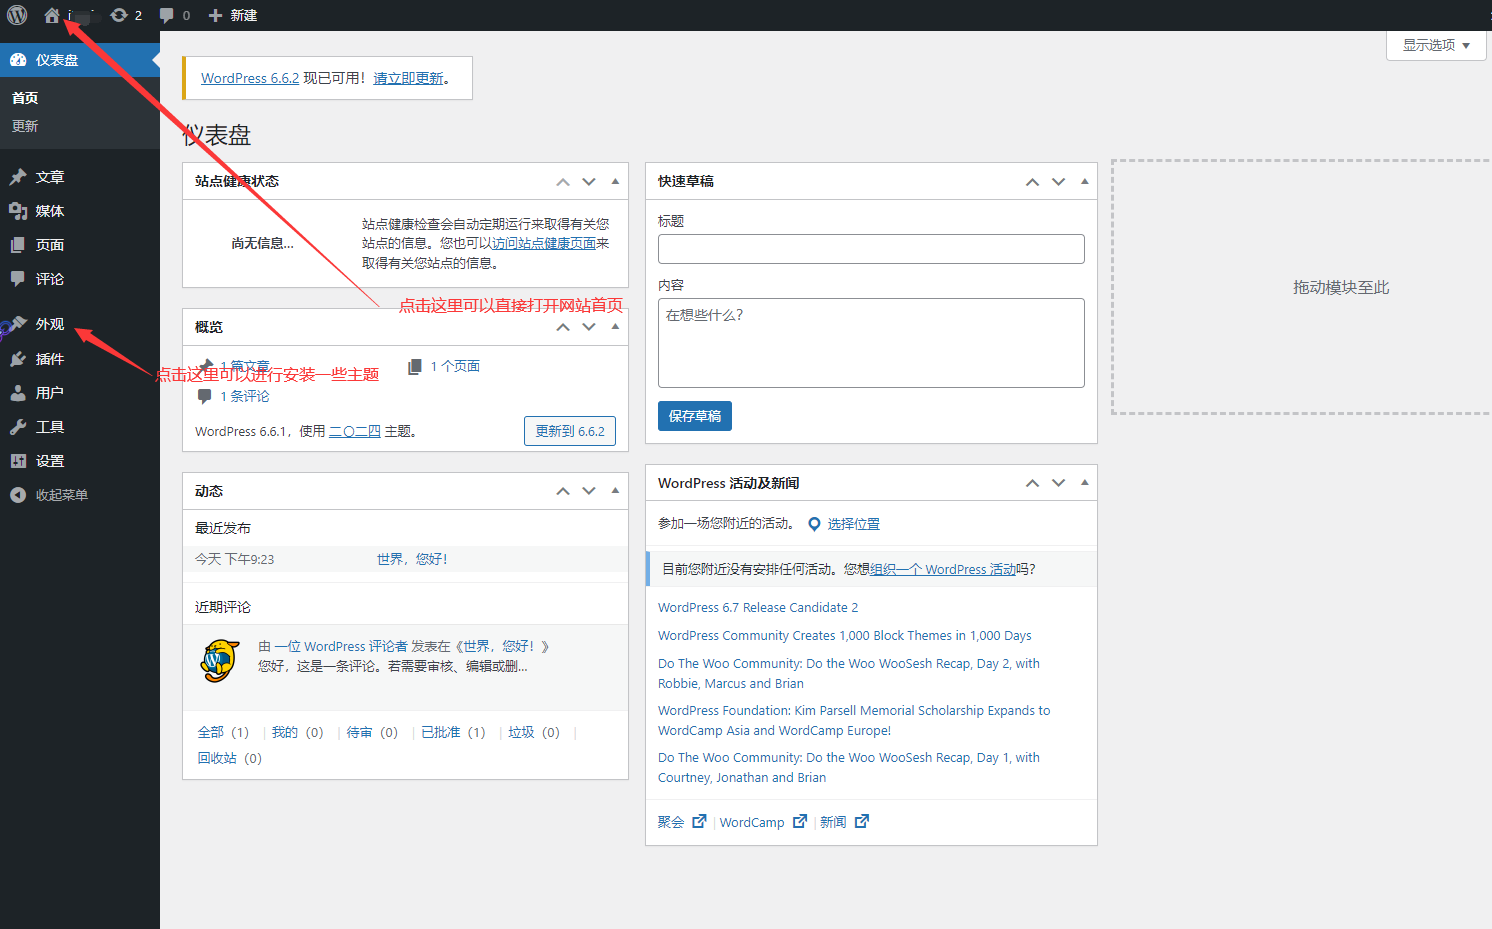The height and width of the screenshot is (929, 1492).
Task: Click the updates refresh icon
Action: [119, 15]
